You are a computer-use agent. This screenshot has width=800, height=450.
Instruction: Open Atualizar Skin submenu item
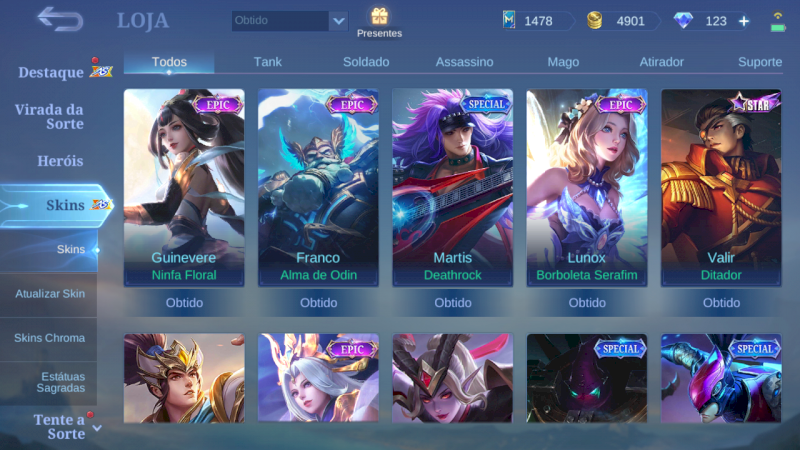pos(48,294)
